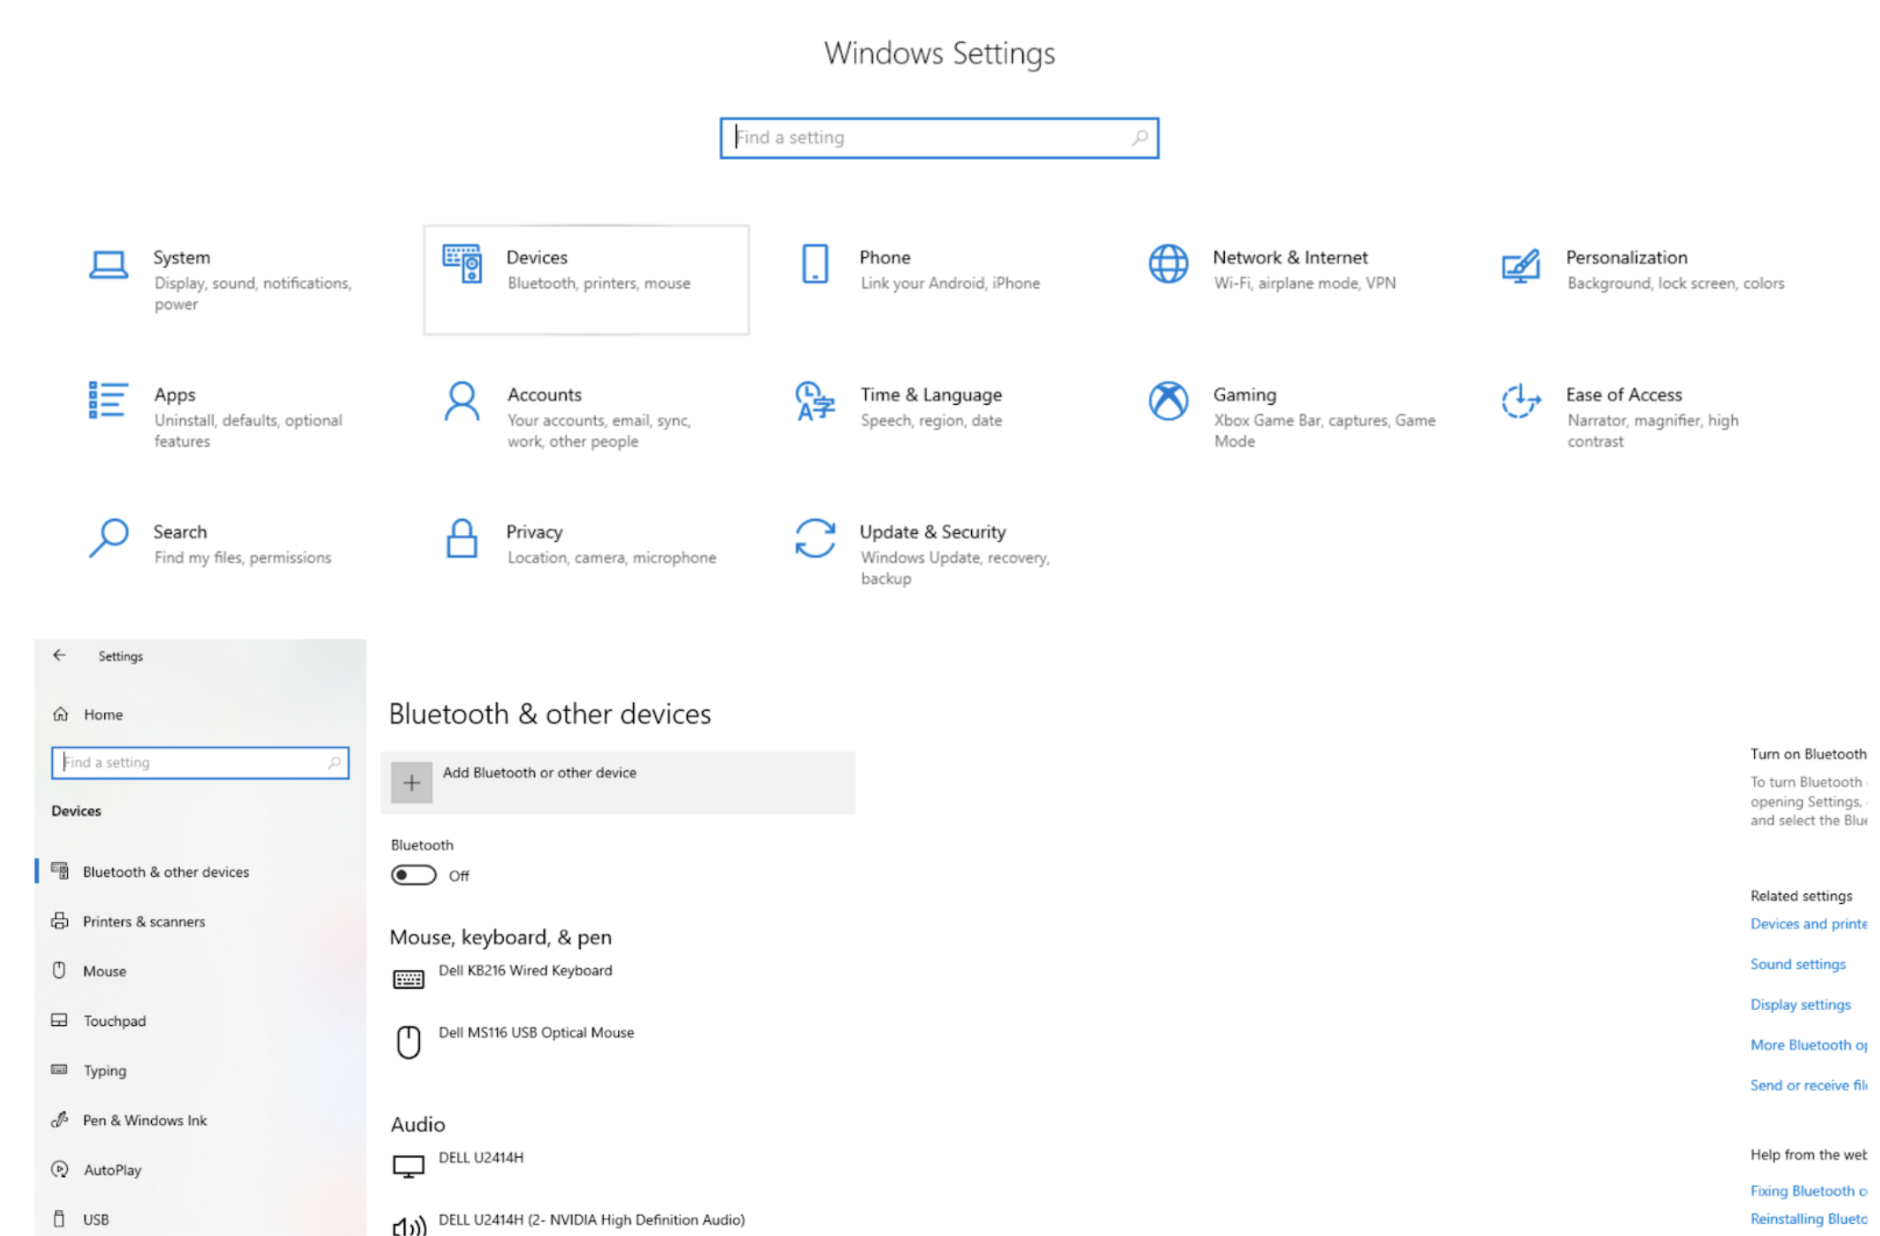
Task: Click the back arrow in Settings
Action: point(60,656)
